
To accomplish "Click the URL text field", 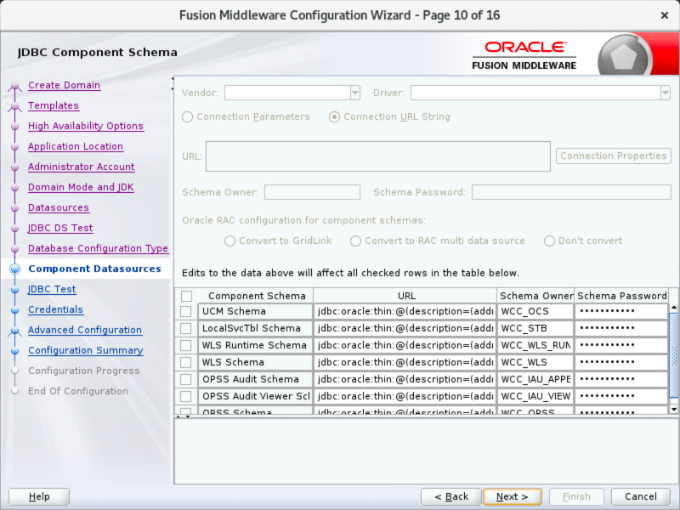I will [x=378, y=157].
